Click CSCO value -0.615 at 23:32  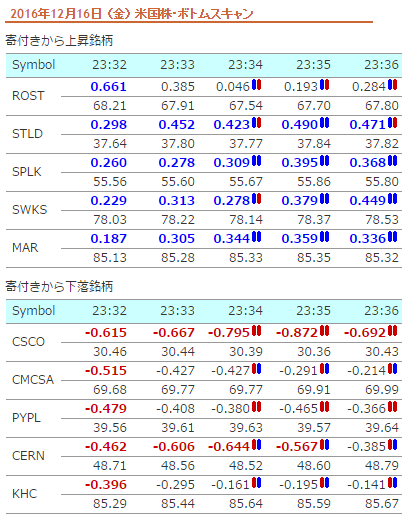[106, 333]
